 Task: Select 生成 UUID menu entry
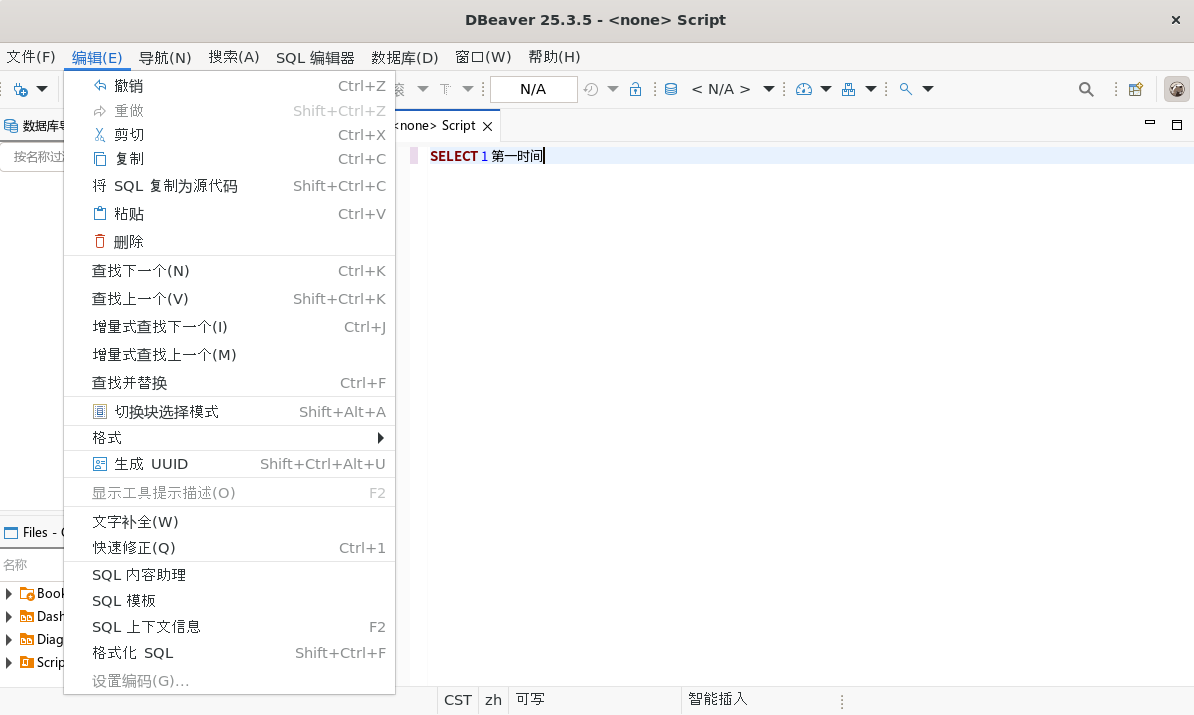pos(229,464)
